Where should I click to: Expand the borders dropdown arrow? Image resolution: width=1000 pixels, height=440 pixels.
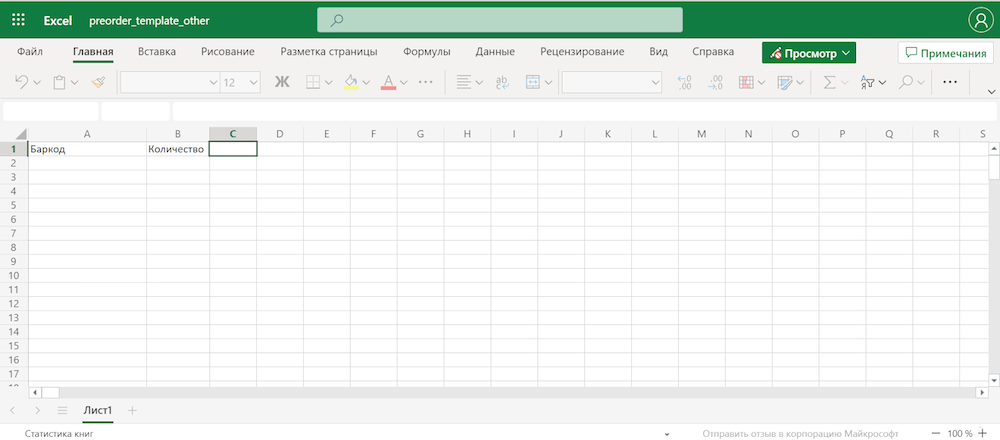[x=329, y=82]
